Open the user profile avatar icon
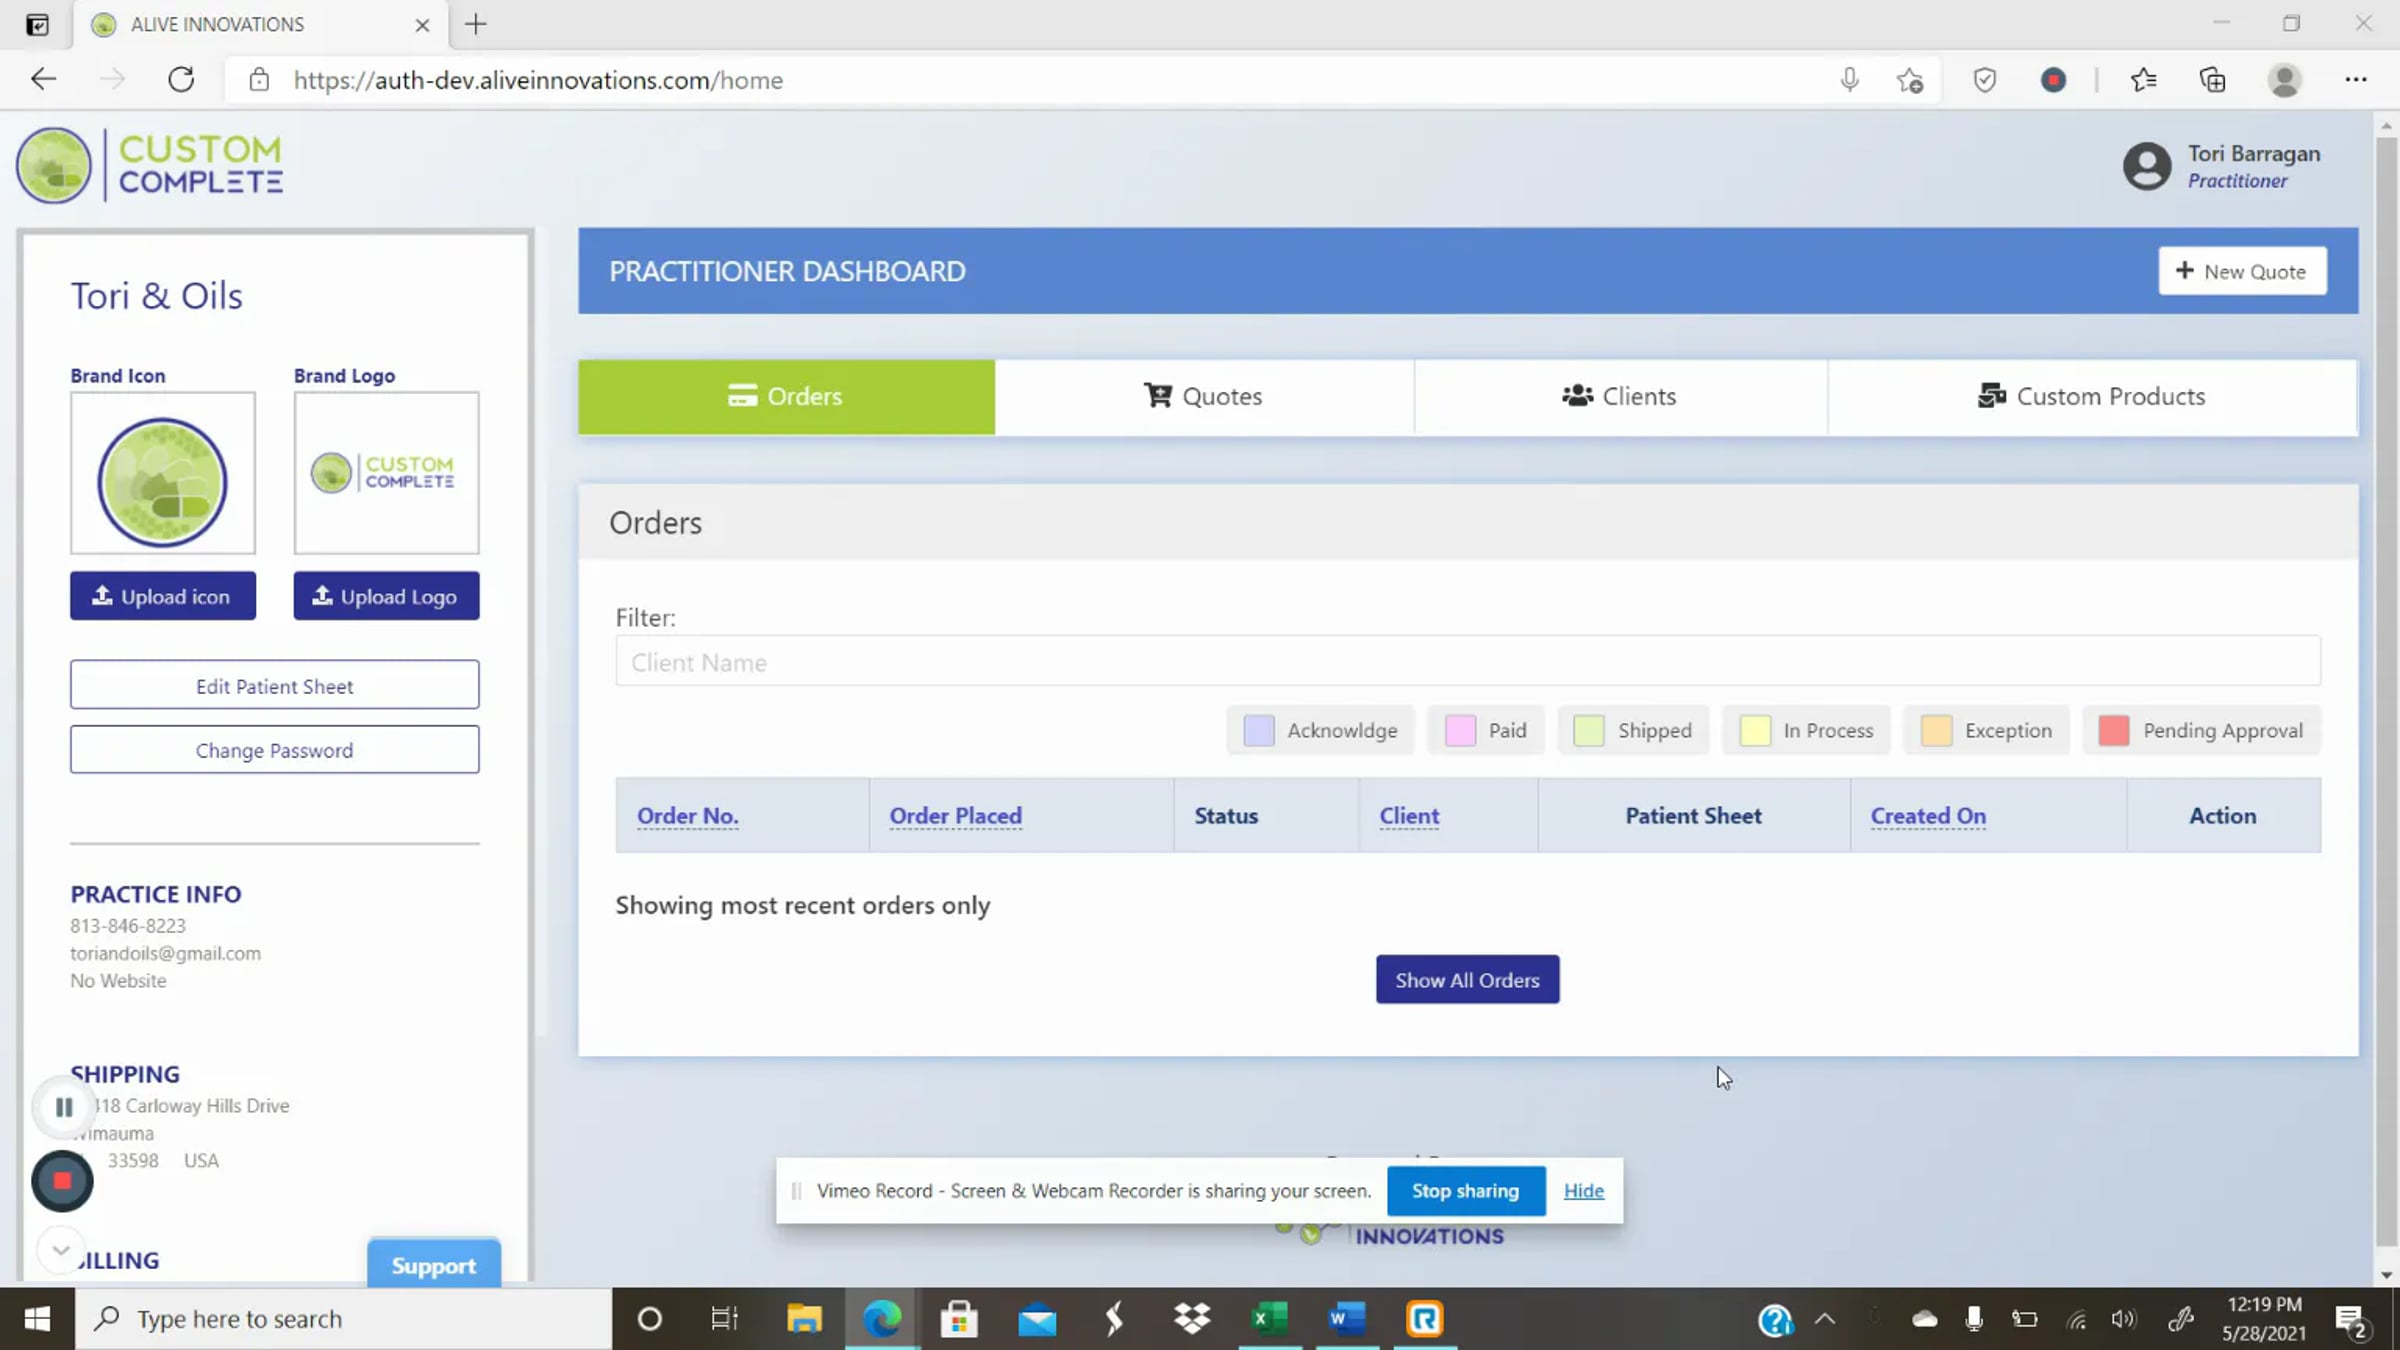This screenshot has height=1350, width=2400. coord(2146,166)
